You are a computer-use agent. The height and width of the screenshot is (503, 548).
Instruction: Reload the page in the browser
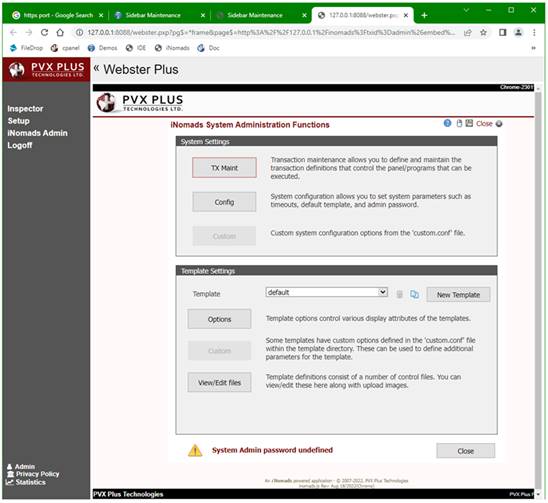tap(44, 33)
